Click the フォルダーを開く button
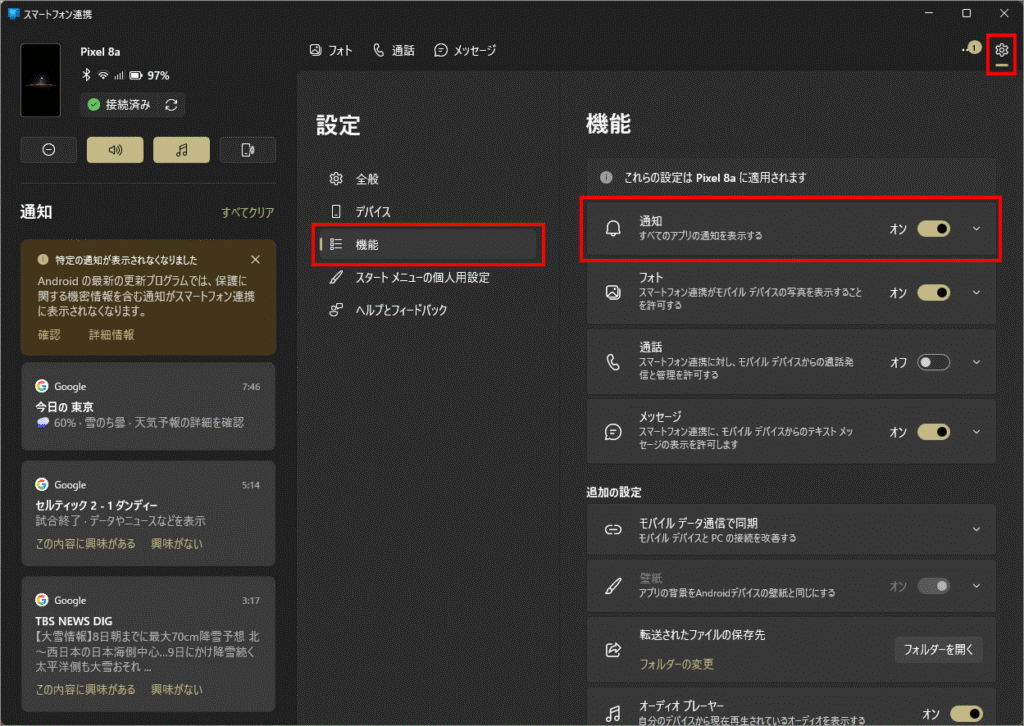Viewport: 1024px width, 726px height. click(x=938, y=649)
